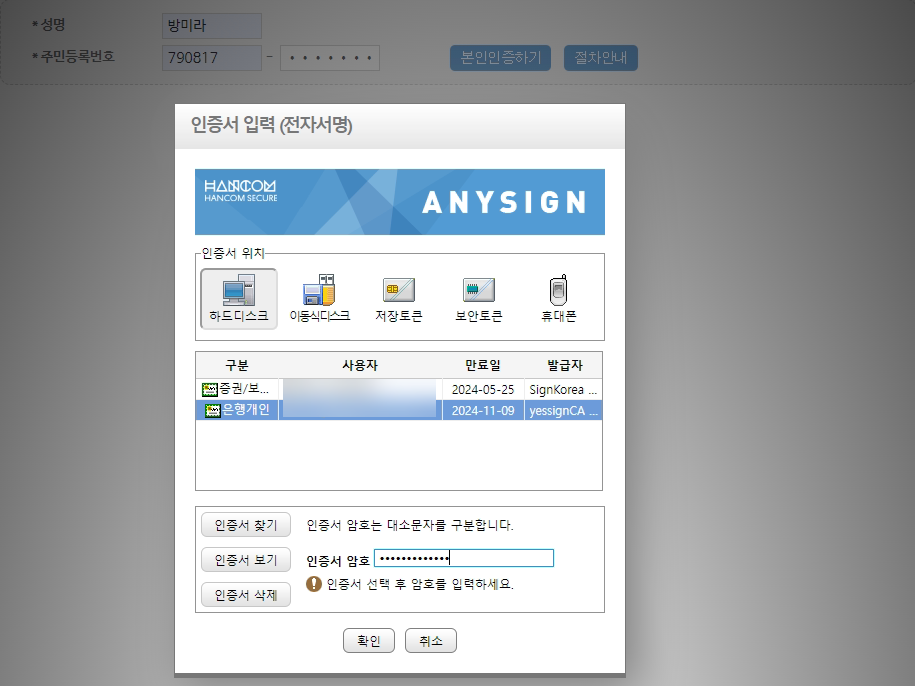Click the yessignCA issuer cell
915x686 pixels.
(563, 411)
